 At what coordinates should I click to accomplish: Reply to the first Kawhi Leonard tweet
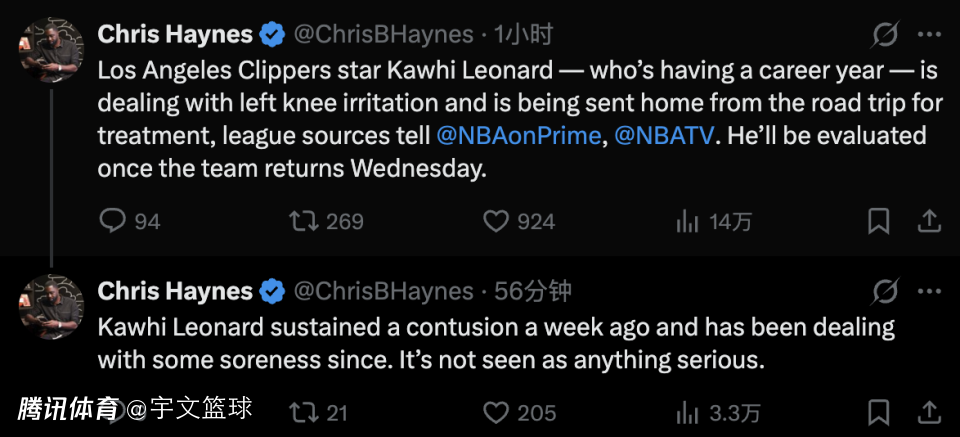tap(113, 221)
